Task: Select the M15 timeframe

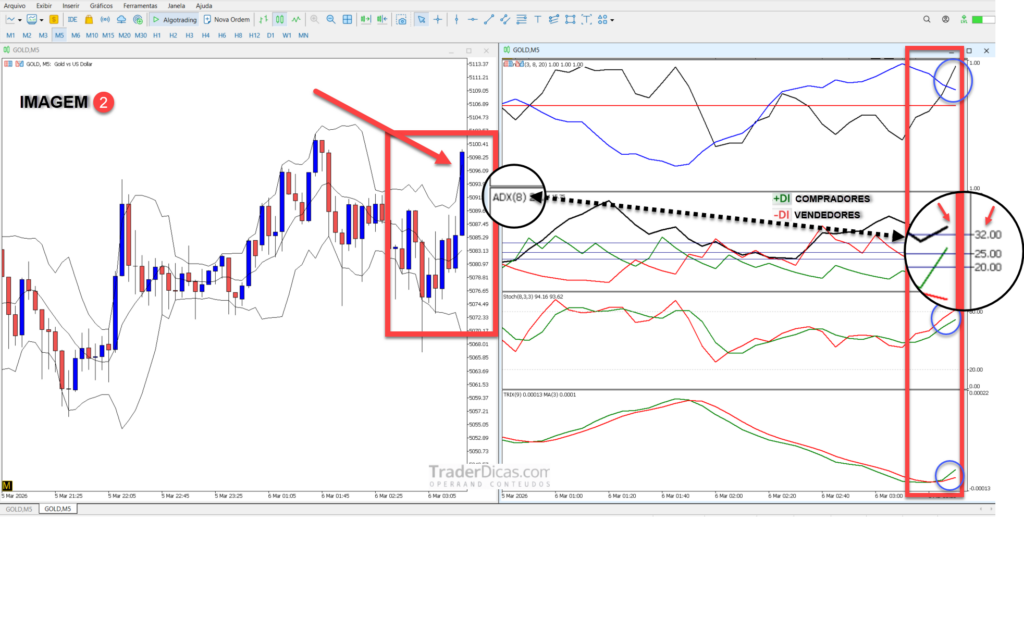Action: coord(108,35)
